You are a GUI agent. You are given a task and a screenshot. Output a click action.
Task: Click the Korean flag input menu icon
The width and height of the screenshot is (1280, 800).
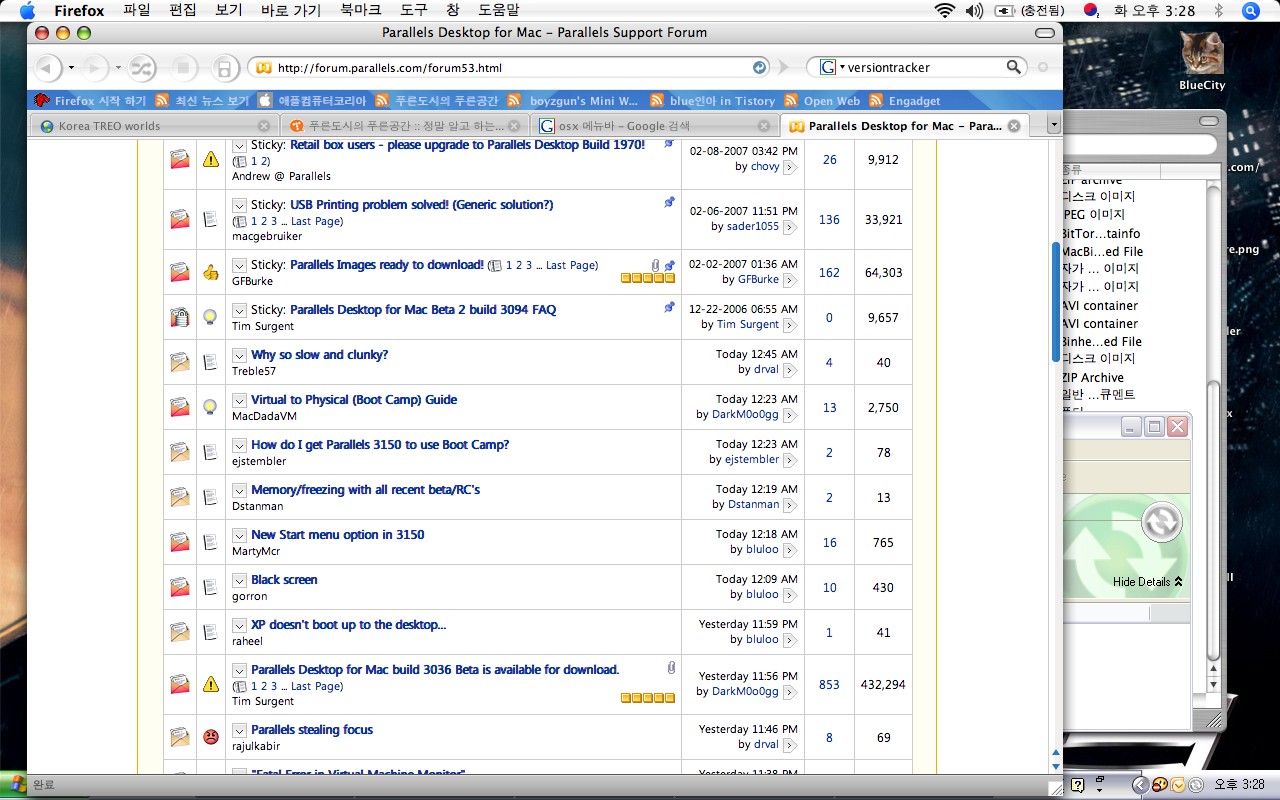pos(1091,11)
